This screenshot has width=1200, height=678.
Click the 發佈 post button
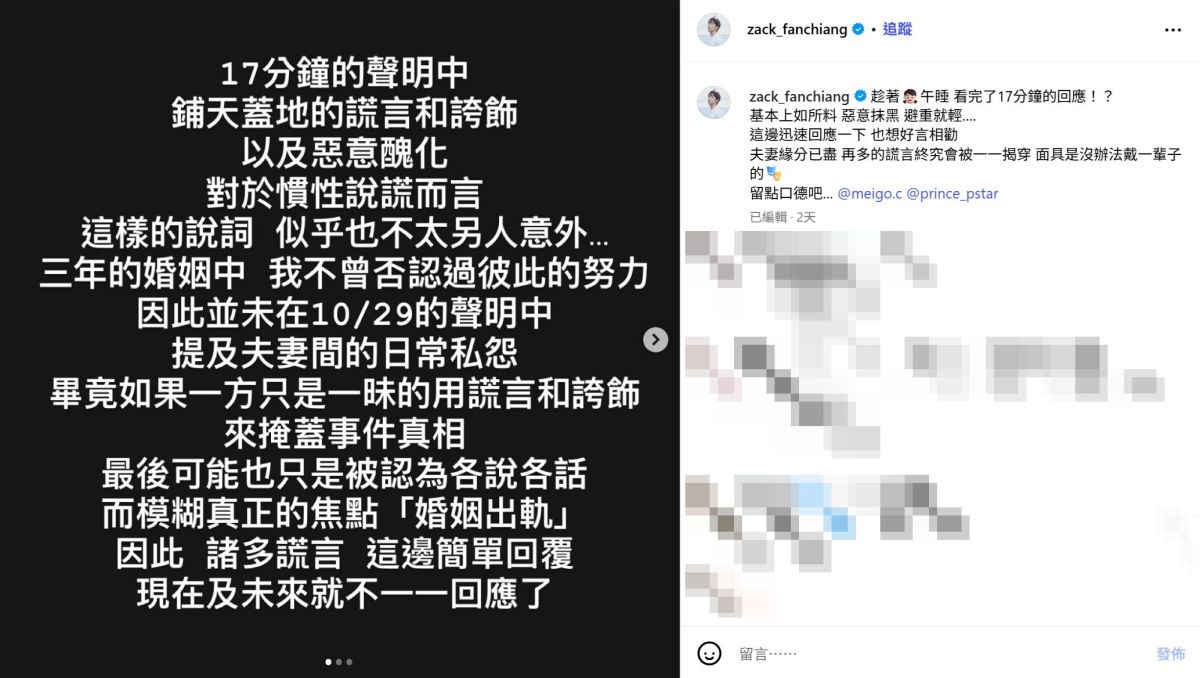(1171, 654)
